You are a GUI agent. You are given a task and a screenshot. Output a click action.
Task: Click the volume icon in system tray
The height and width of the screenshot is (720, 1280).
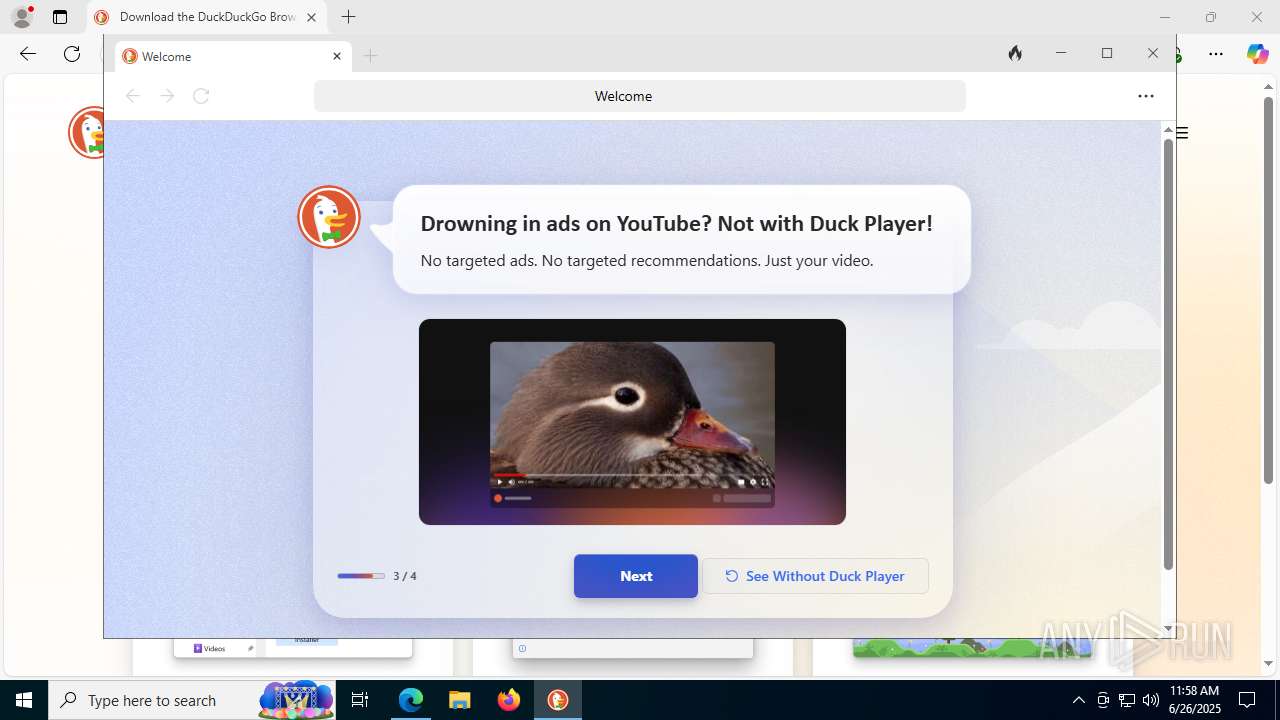click(1151, 700)
